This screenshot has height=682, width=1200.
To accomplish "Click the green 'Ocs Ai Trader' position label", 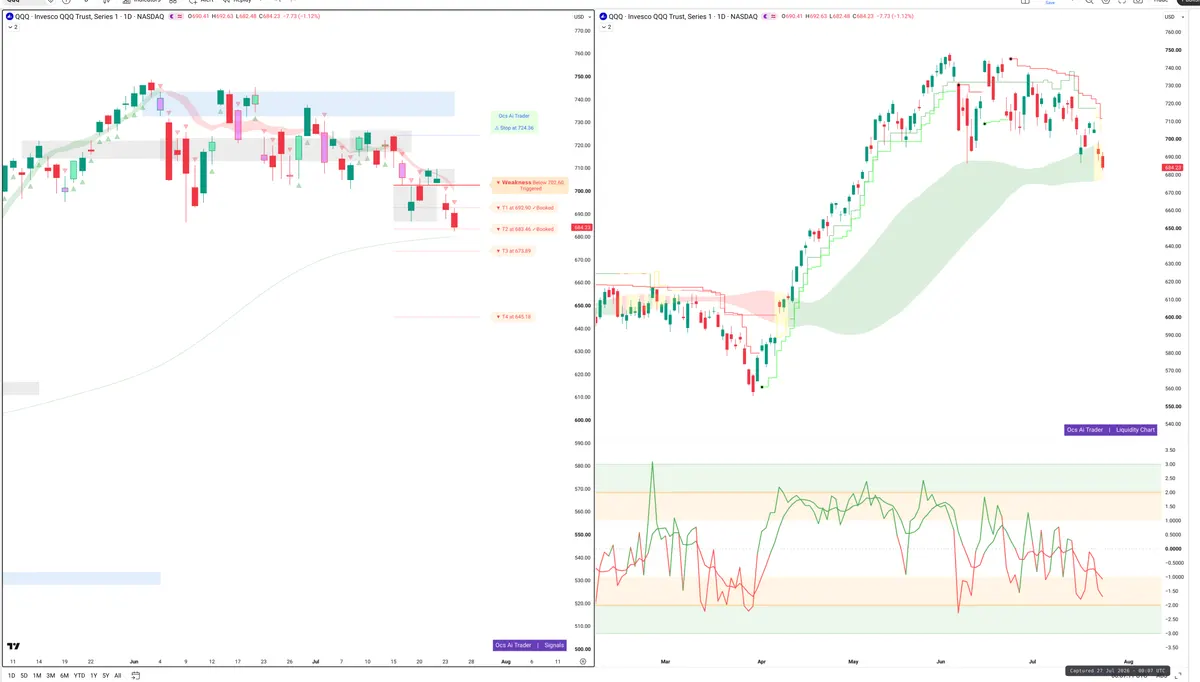I will (514, 116).
